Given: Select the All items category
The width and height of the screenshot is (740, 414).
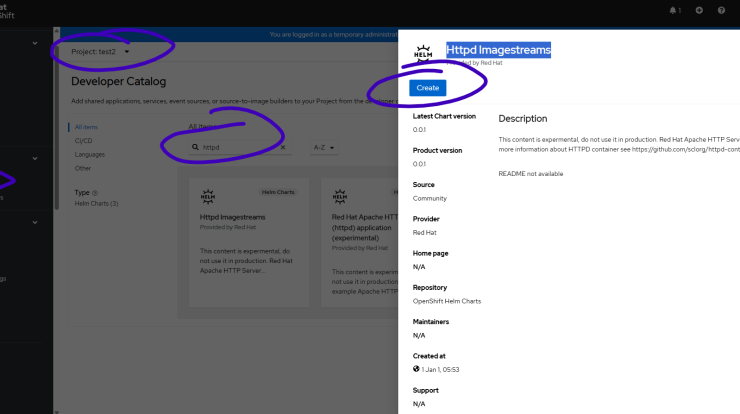Looking at the screenshot, I should 86,127.
